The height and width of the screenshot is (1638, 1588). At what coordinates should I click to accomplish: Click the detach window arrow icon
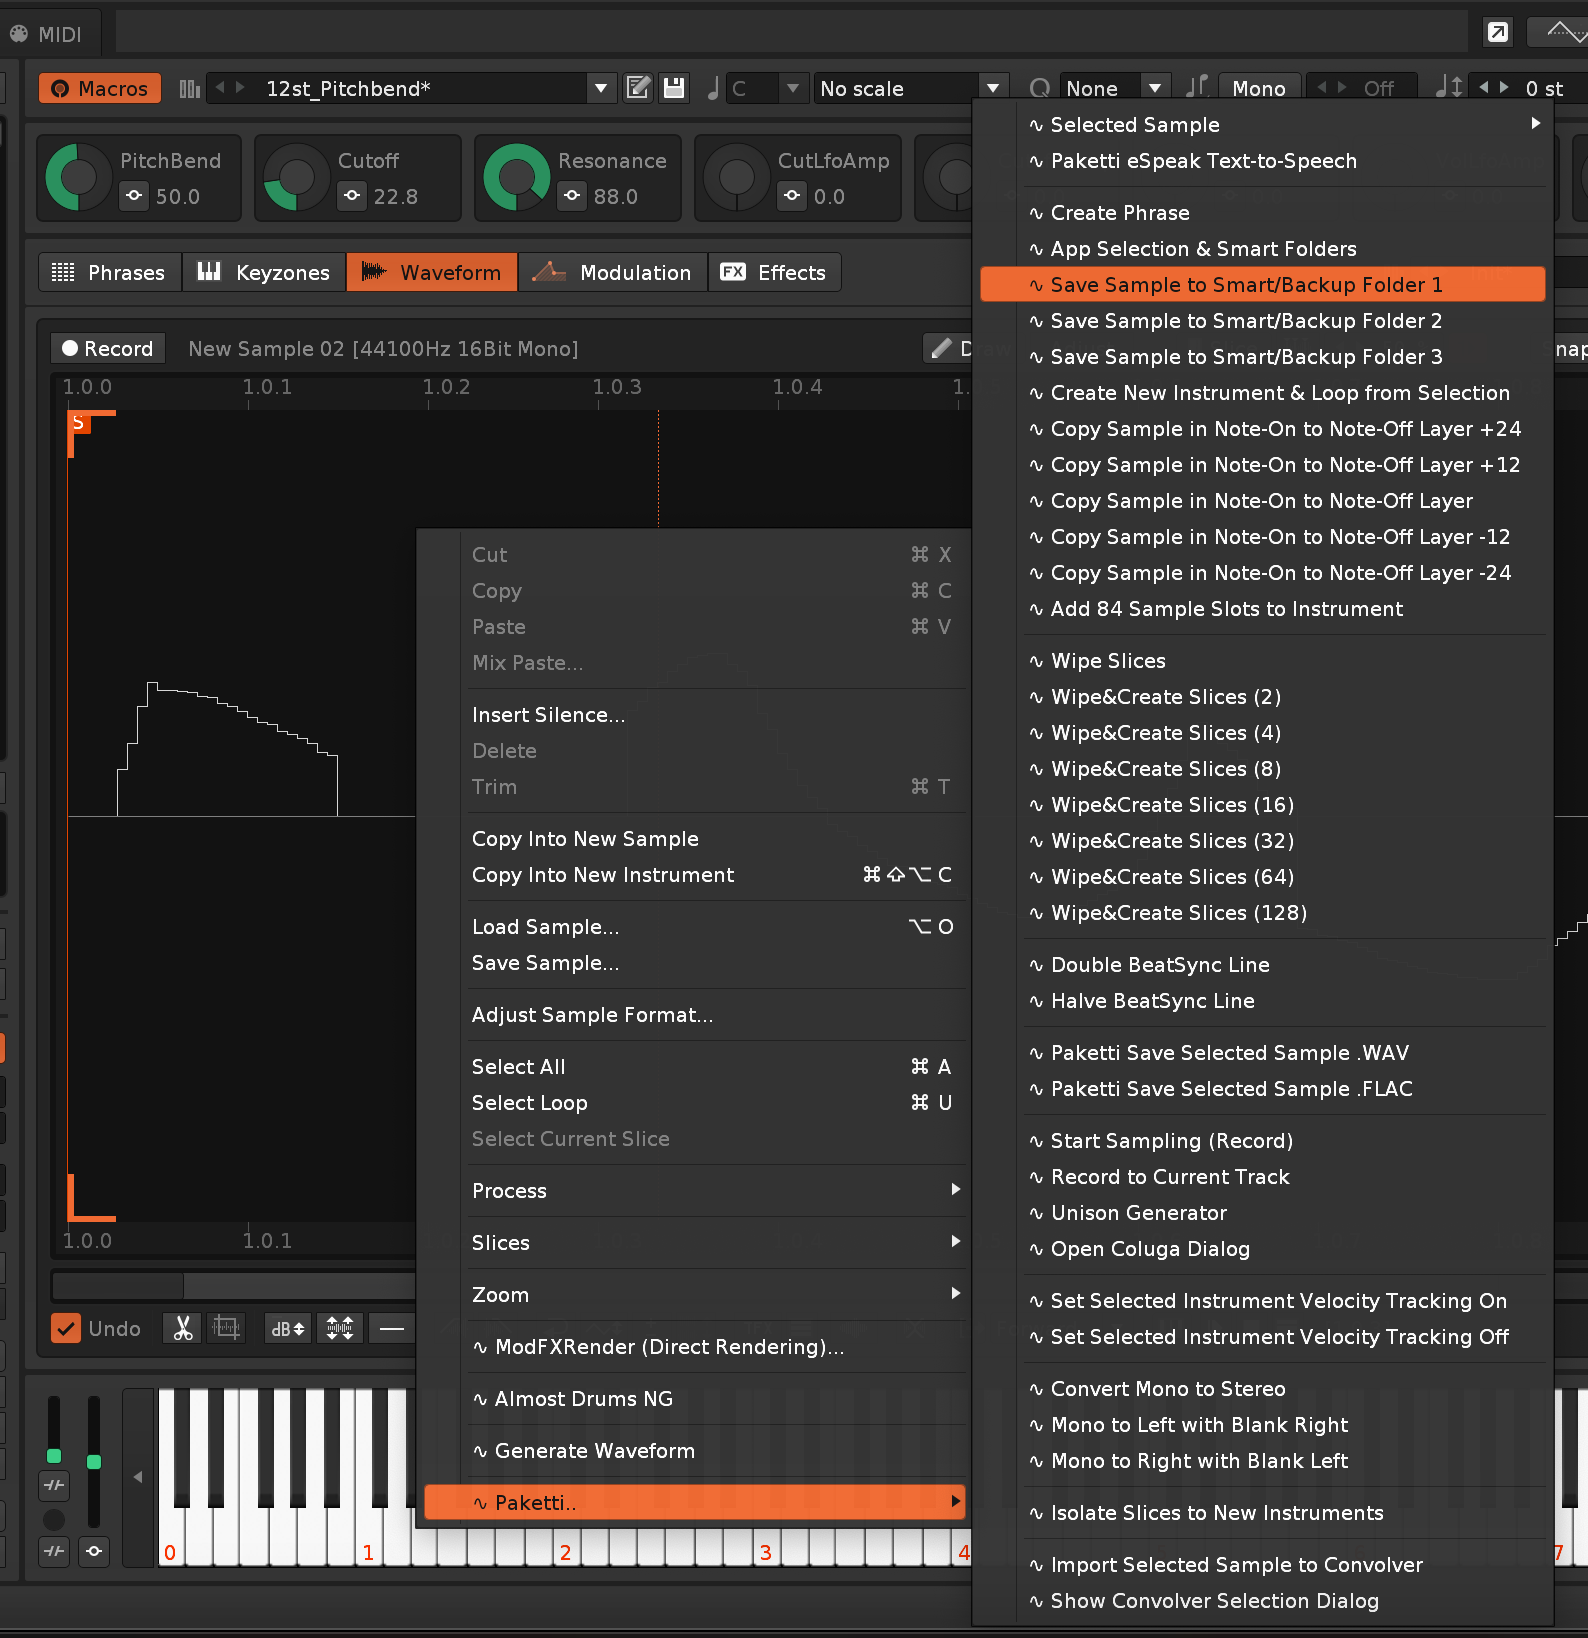pos(1497,33)
